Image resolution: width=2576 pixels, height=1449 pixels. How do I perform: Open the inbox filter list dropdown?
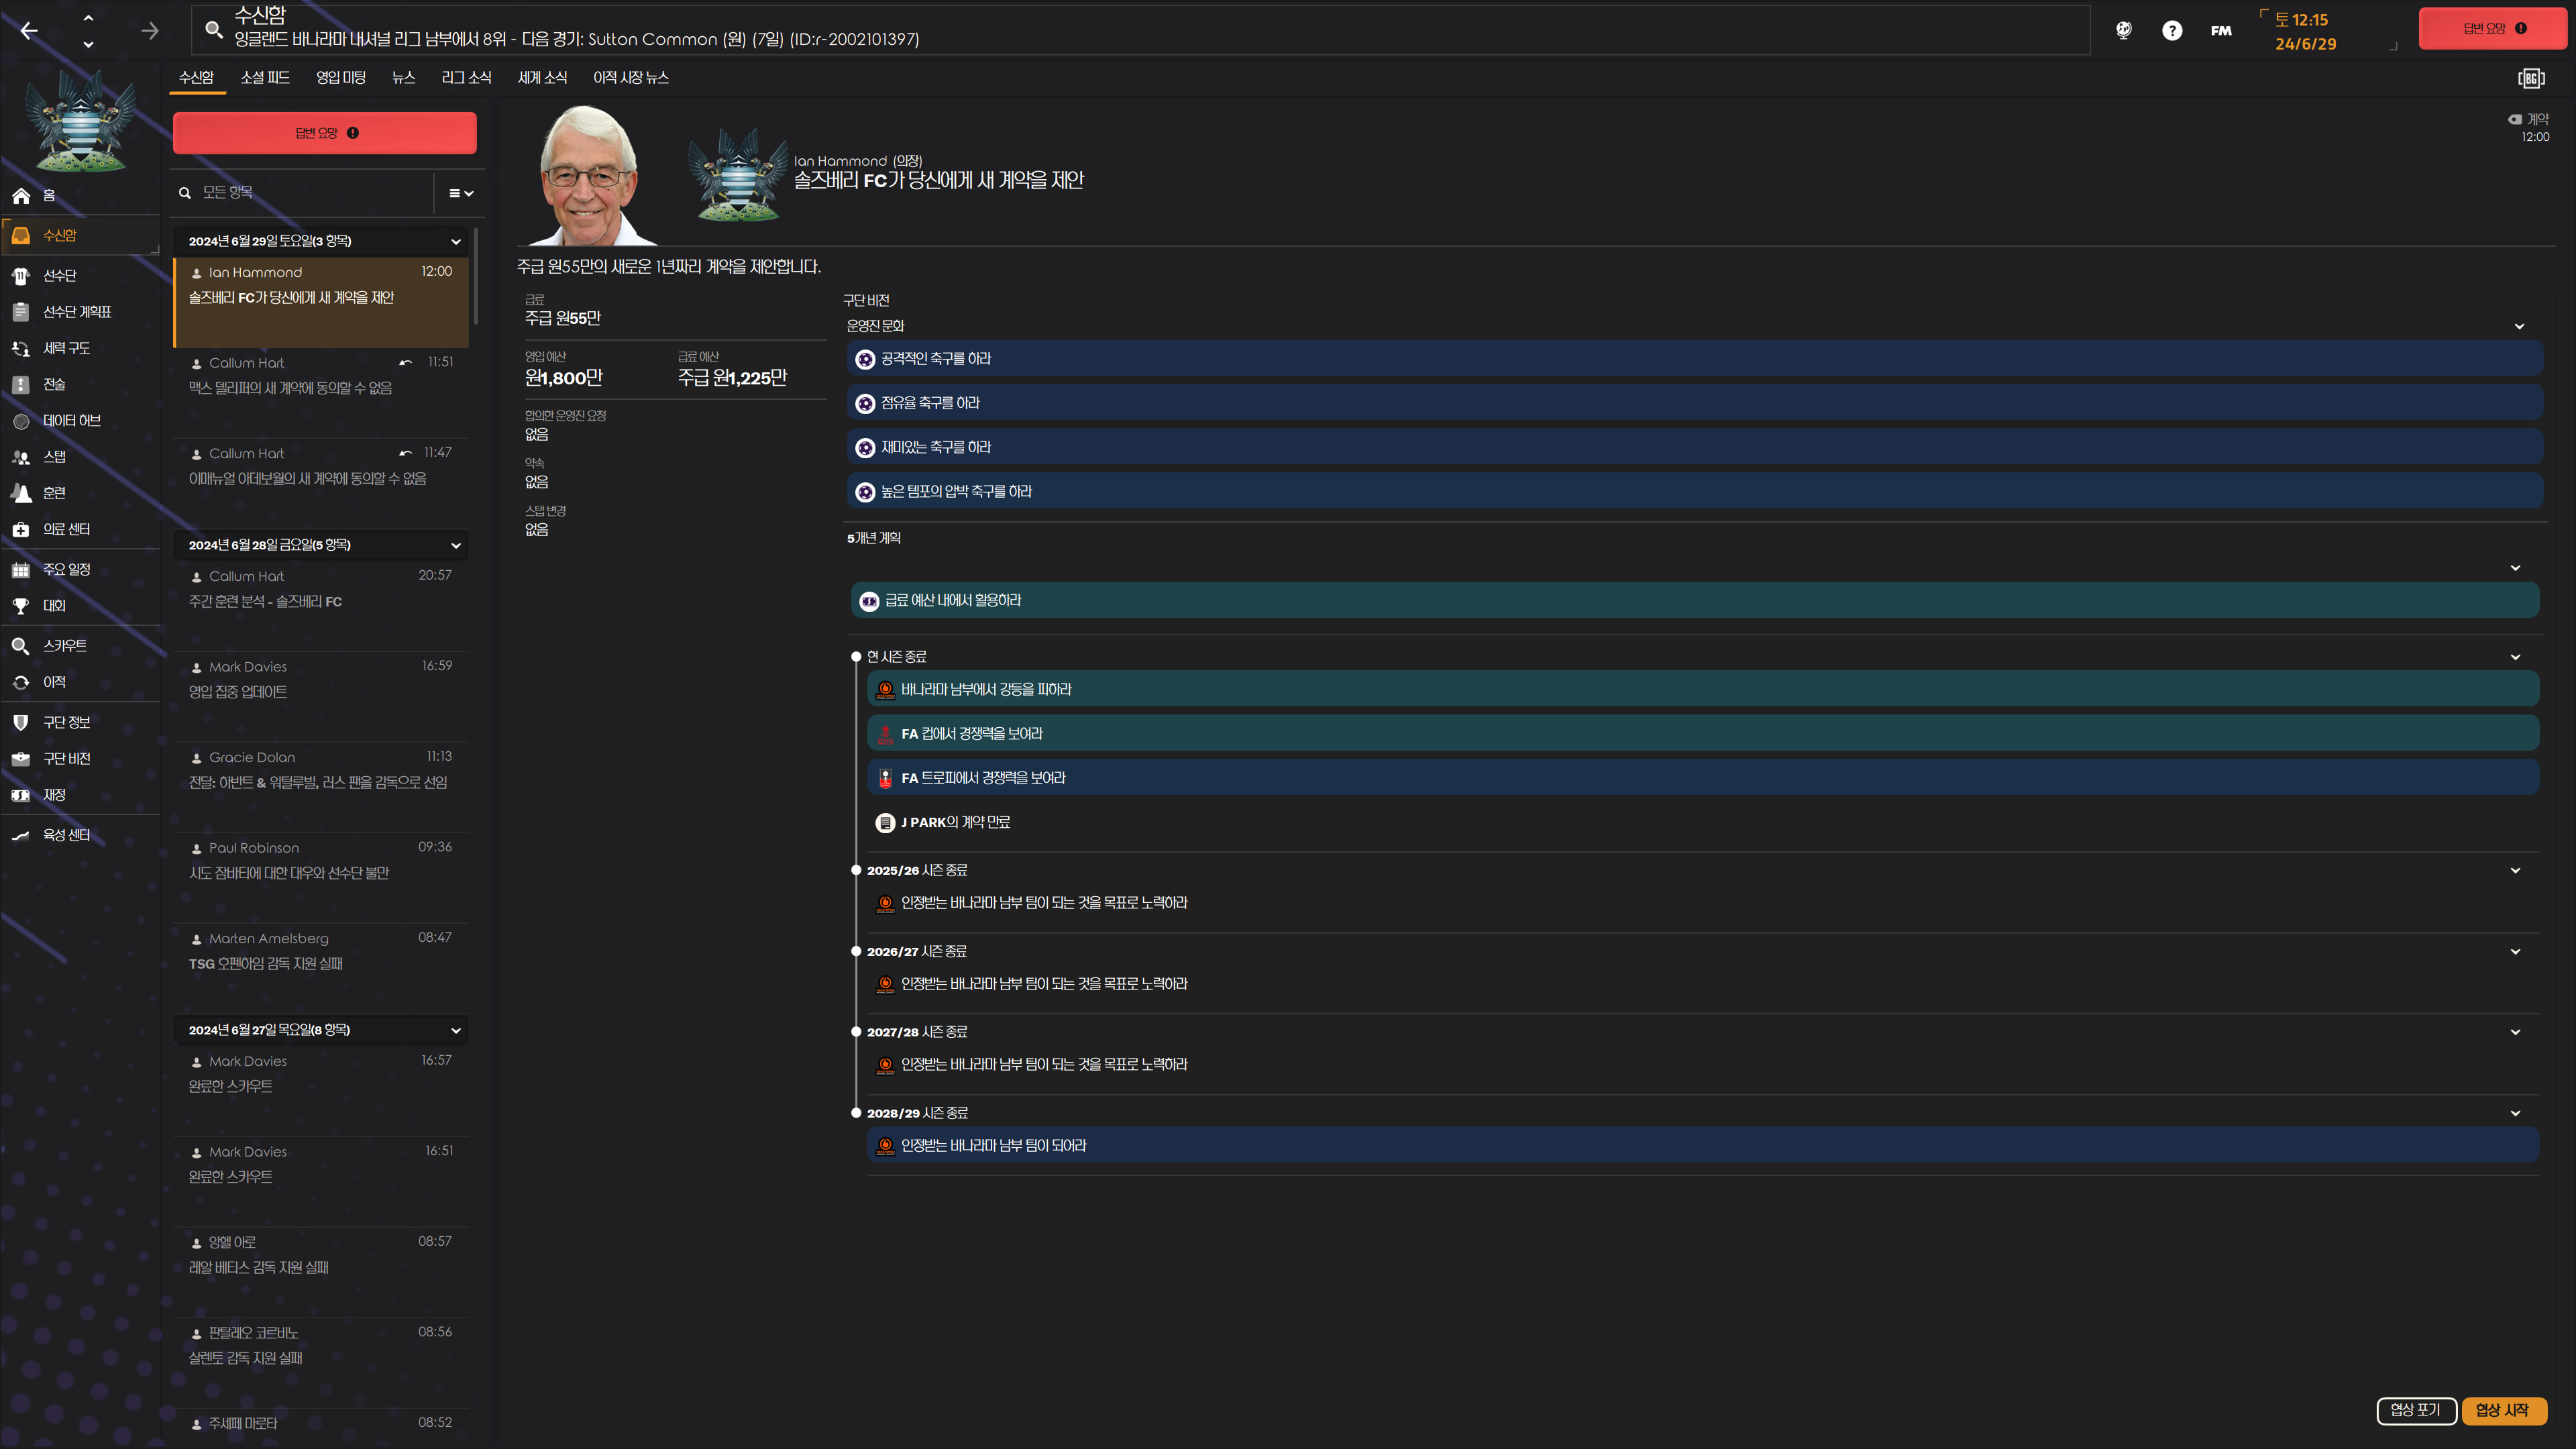460,193
